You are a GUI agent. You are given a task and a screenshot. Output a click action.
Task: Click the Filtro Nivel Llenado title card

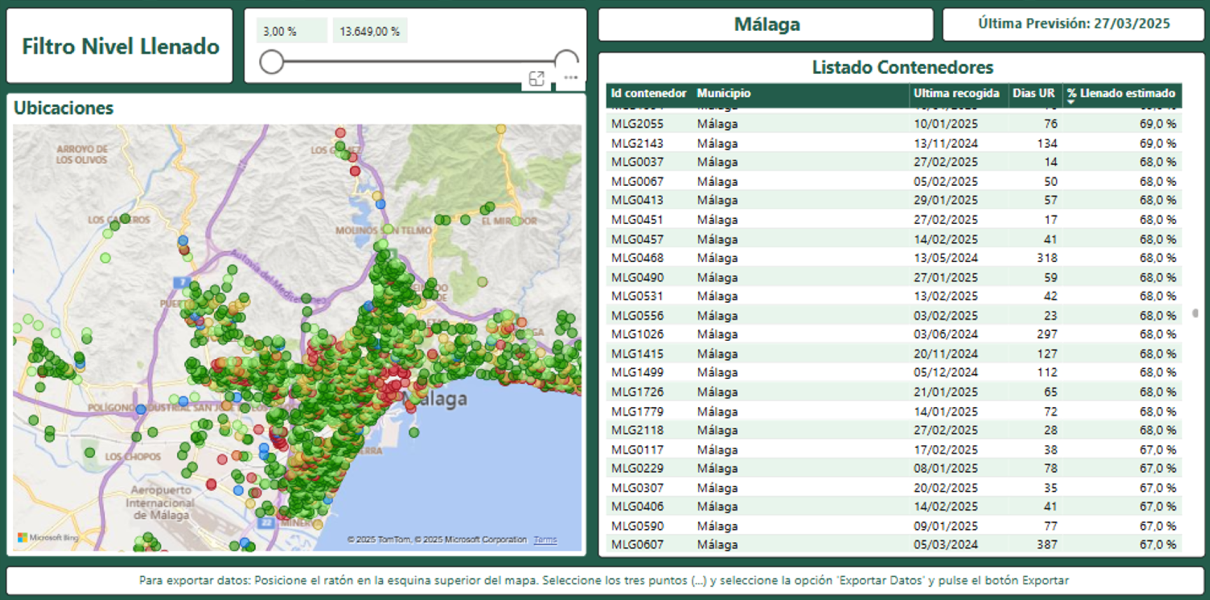click(120, 46)
